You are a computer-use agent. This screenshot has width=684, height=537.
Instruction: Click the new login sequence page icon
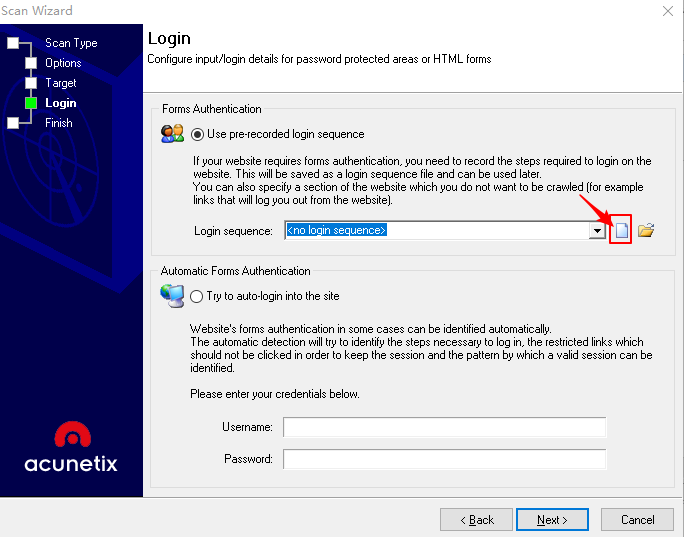coord(621,231)
